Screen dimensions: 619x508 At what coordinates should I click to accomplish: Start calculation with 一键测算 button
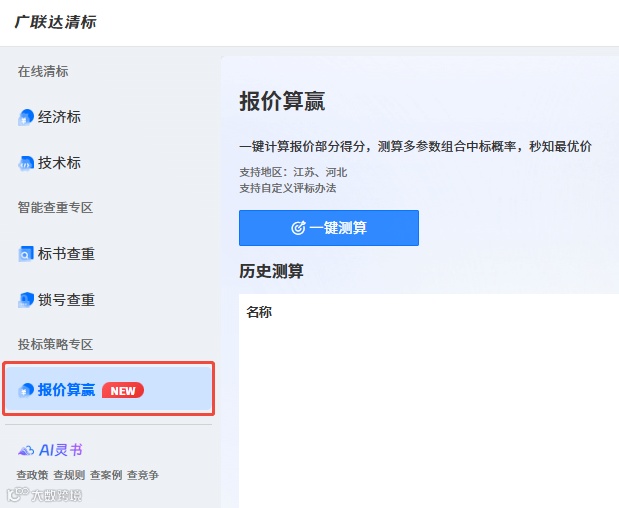coord(329,228)
